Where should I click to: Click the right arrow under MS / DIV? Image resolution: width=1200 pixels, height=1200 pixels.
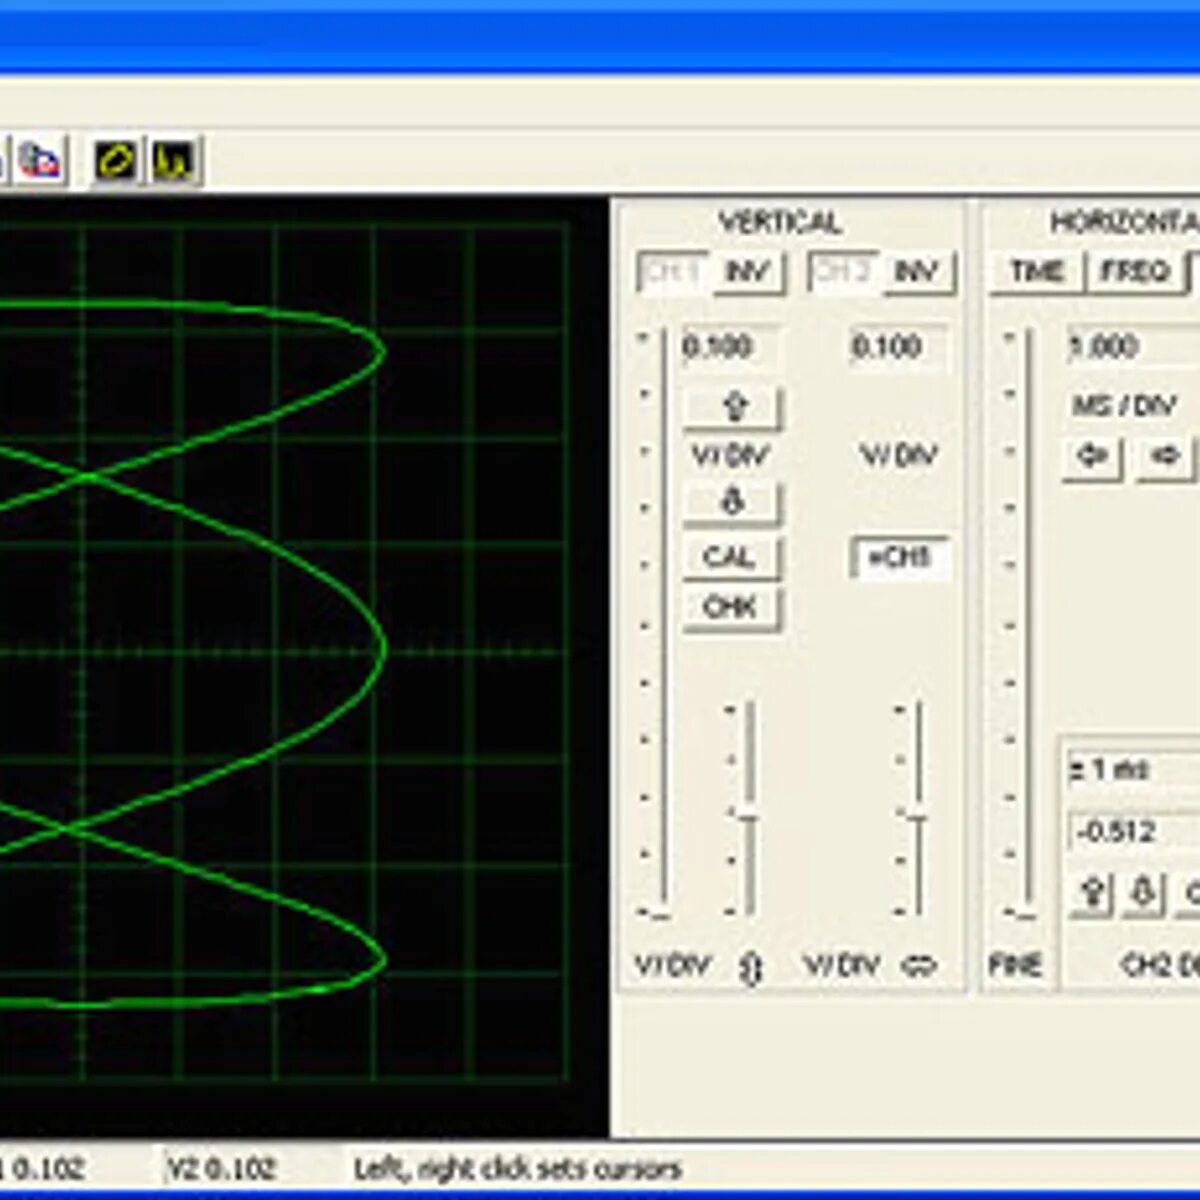click(x=1165, y=456)
